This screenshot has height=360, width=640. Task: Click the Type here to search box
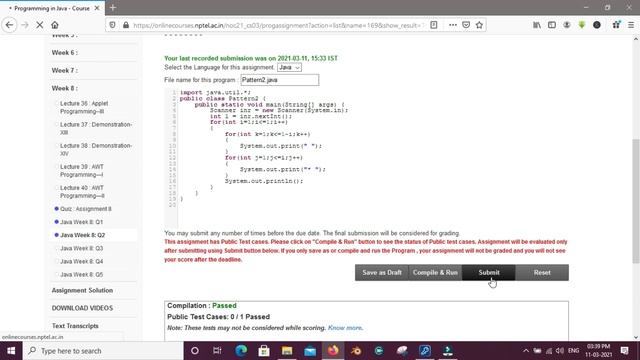click(103, 351)
